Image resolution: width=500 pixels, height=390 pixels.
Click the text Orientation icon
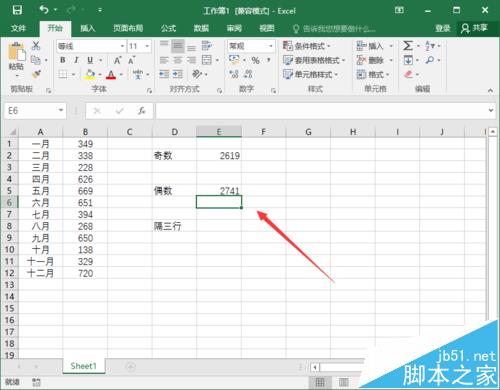point(197,74)
